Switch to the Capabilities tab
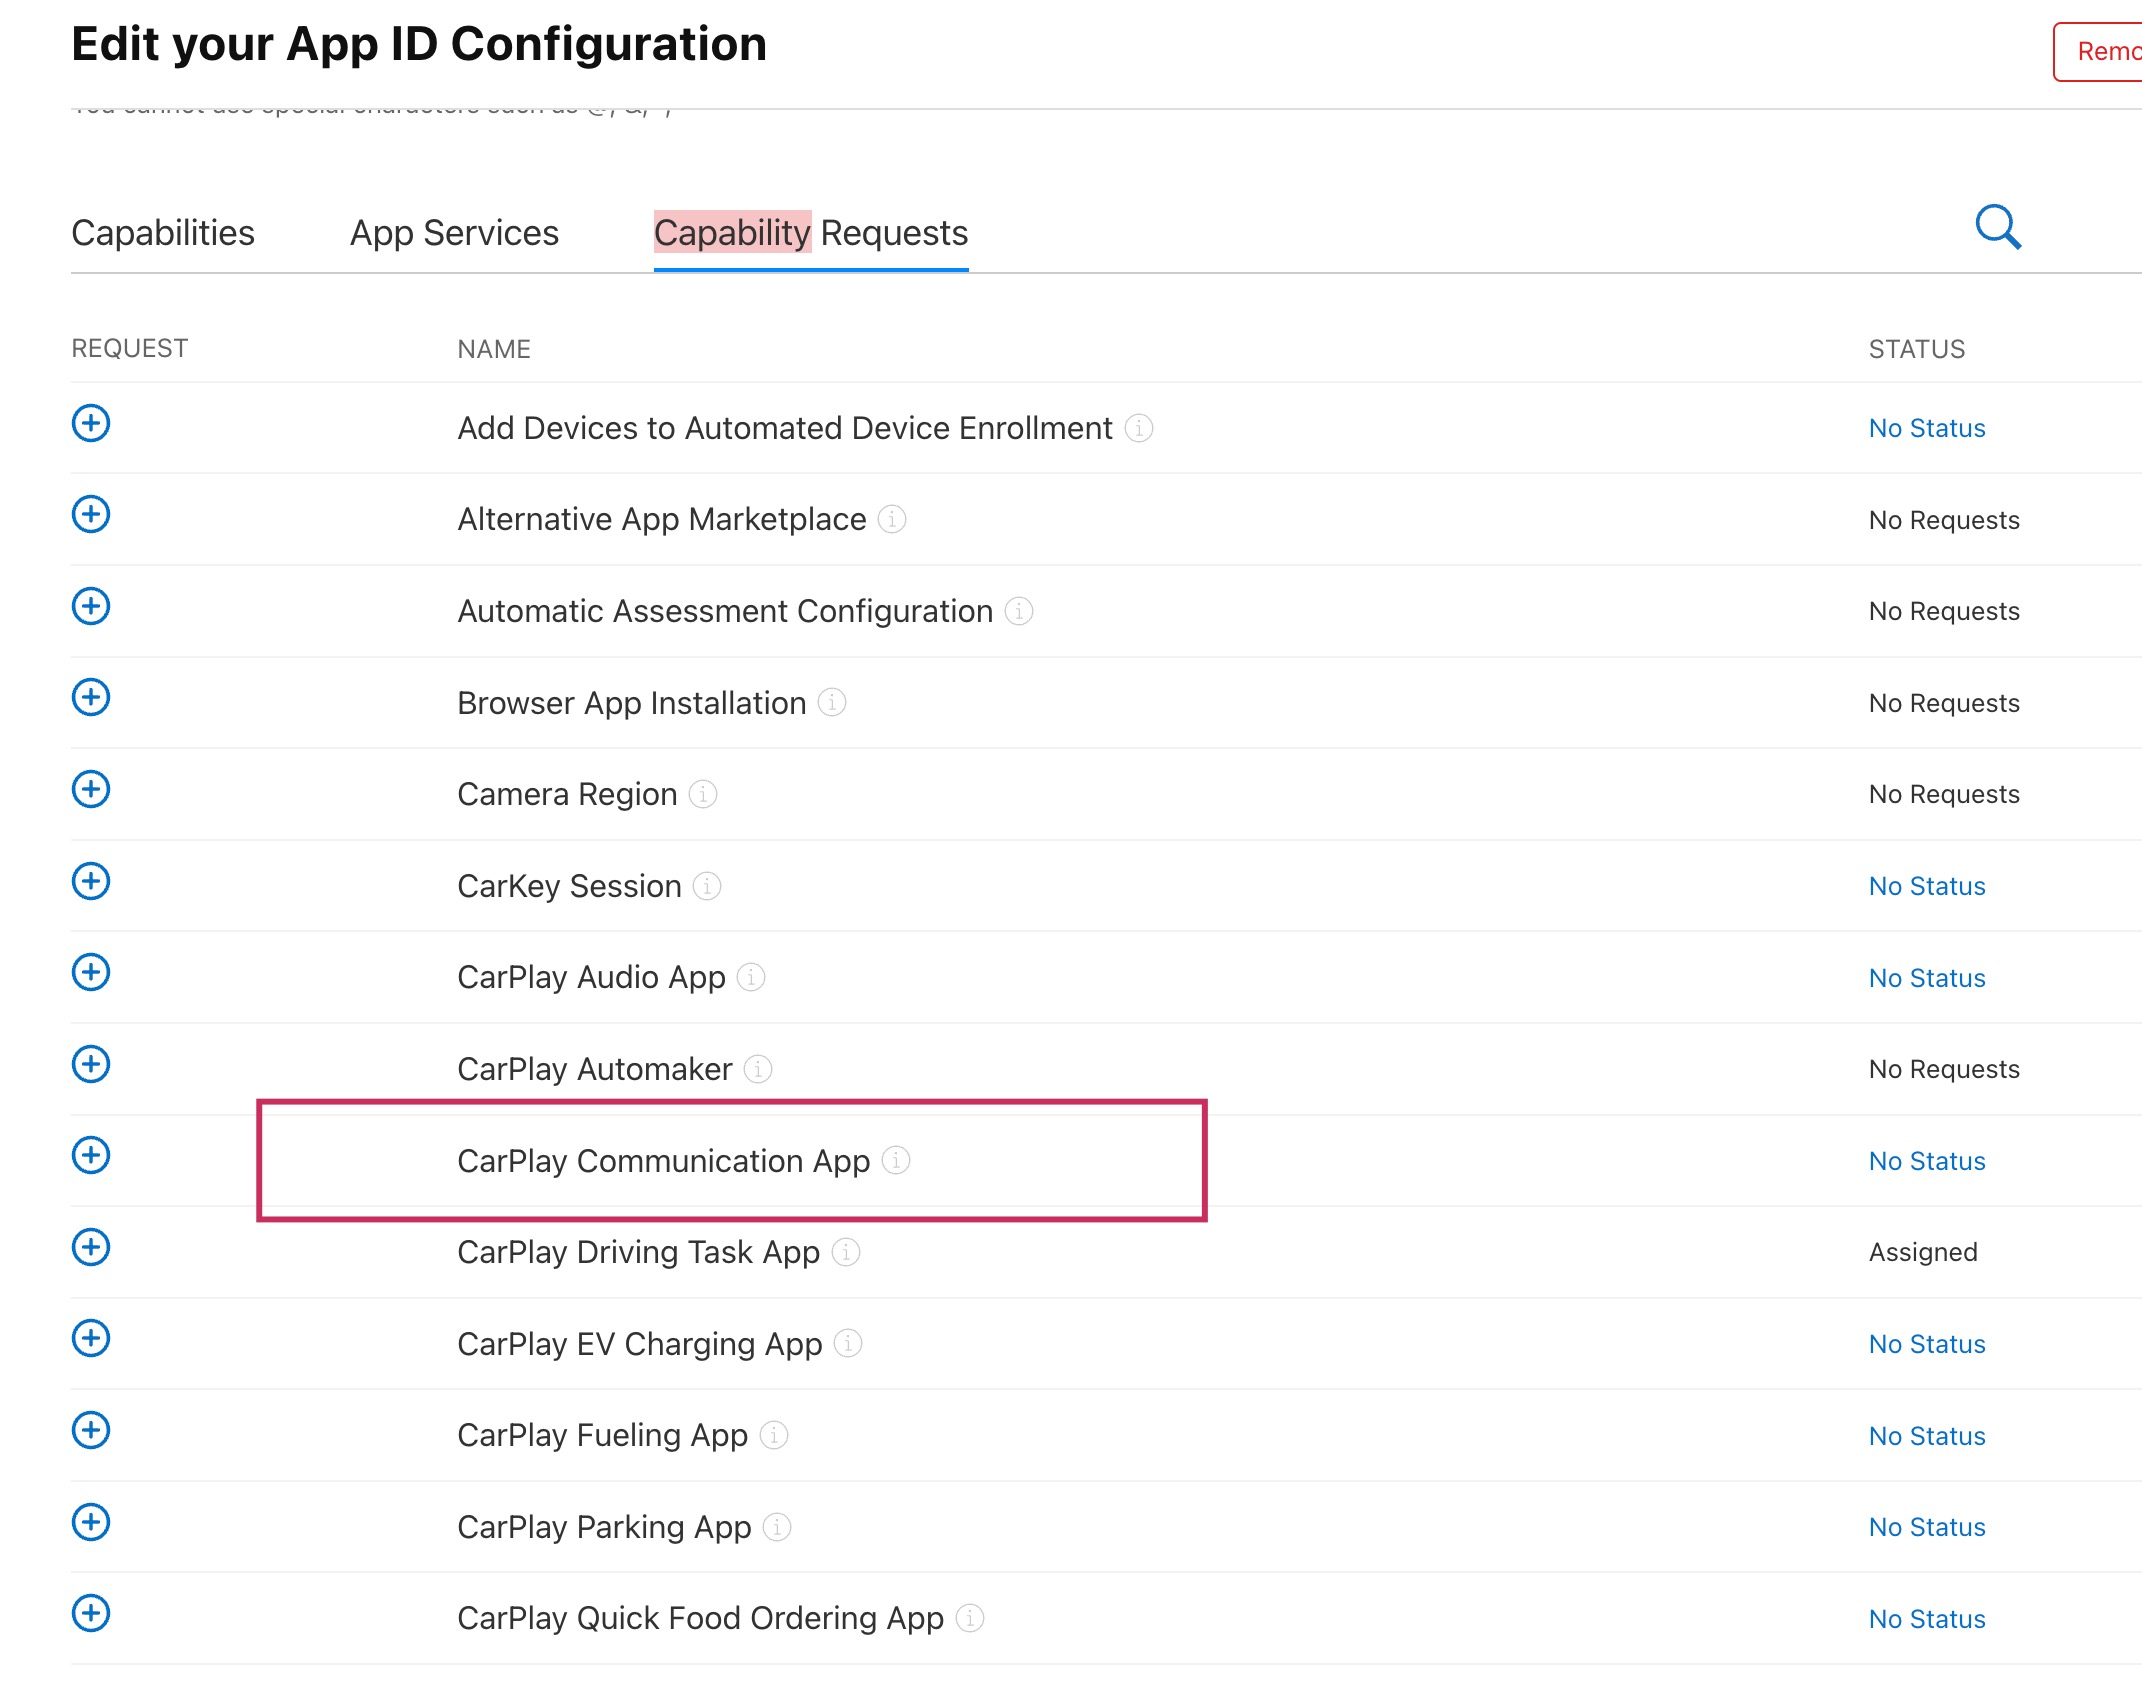 [x=163, y=233]
